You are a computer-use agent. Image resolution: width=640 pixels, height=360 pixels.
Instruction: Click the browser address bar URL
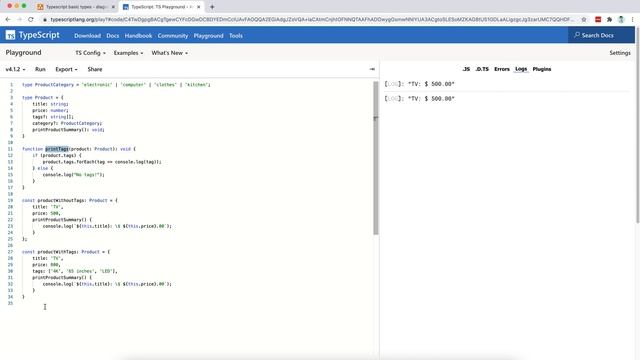312,19
